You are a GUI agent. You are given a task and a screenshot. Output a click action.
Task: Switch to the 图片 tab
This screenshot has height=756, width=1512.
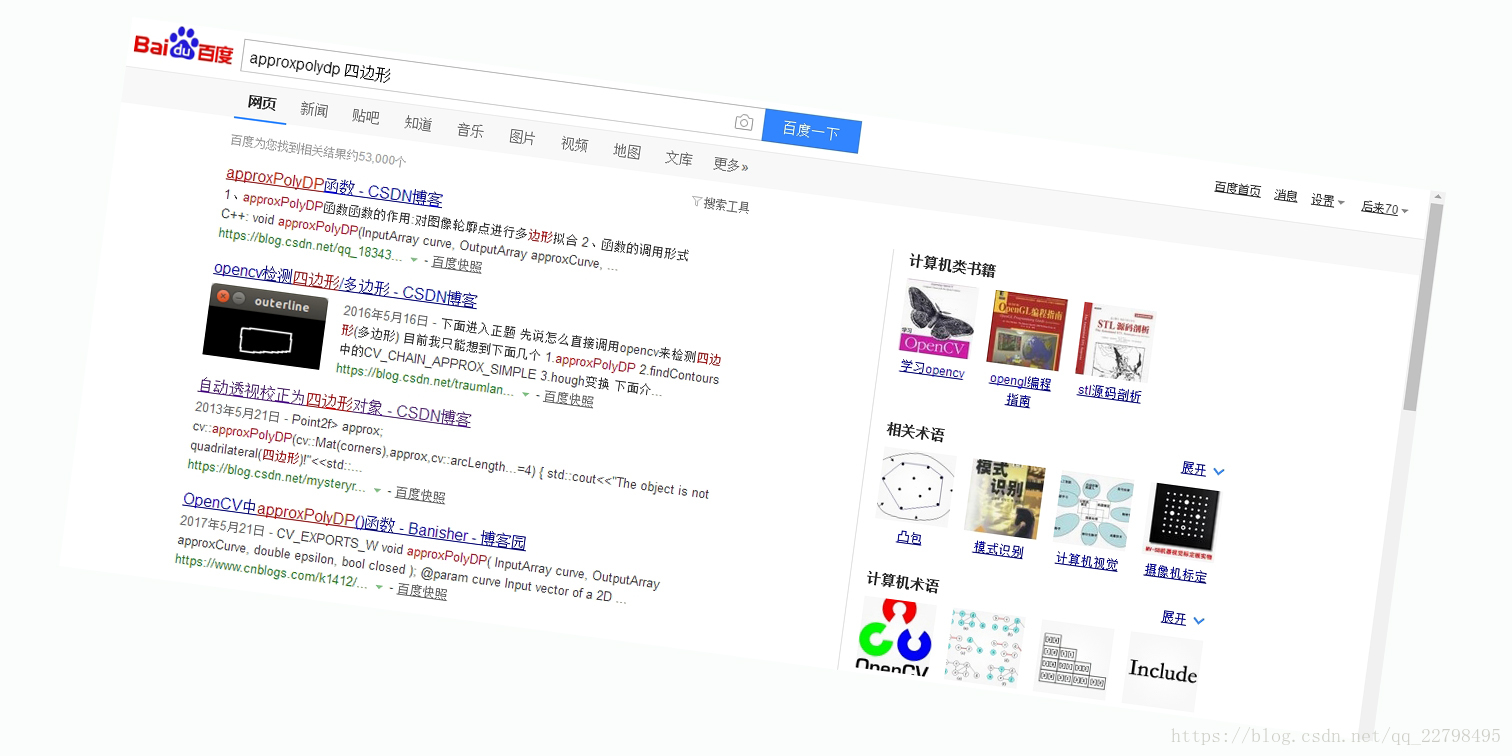(522, 137)
